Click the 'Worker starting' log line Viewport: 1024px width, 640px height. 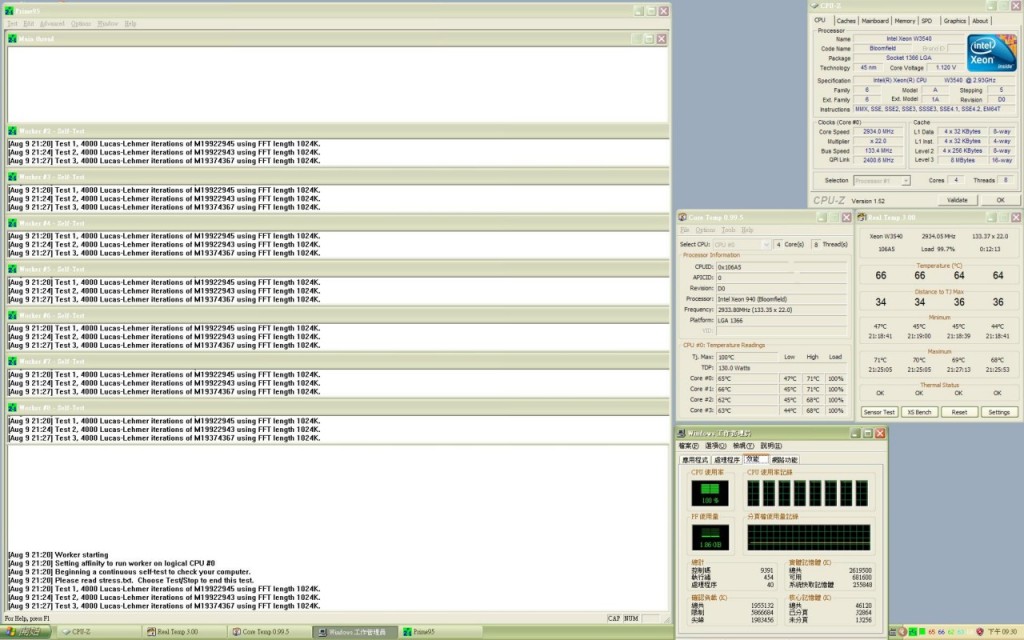58,554
